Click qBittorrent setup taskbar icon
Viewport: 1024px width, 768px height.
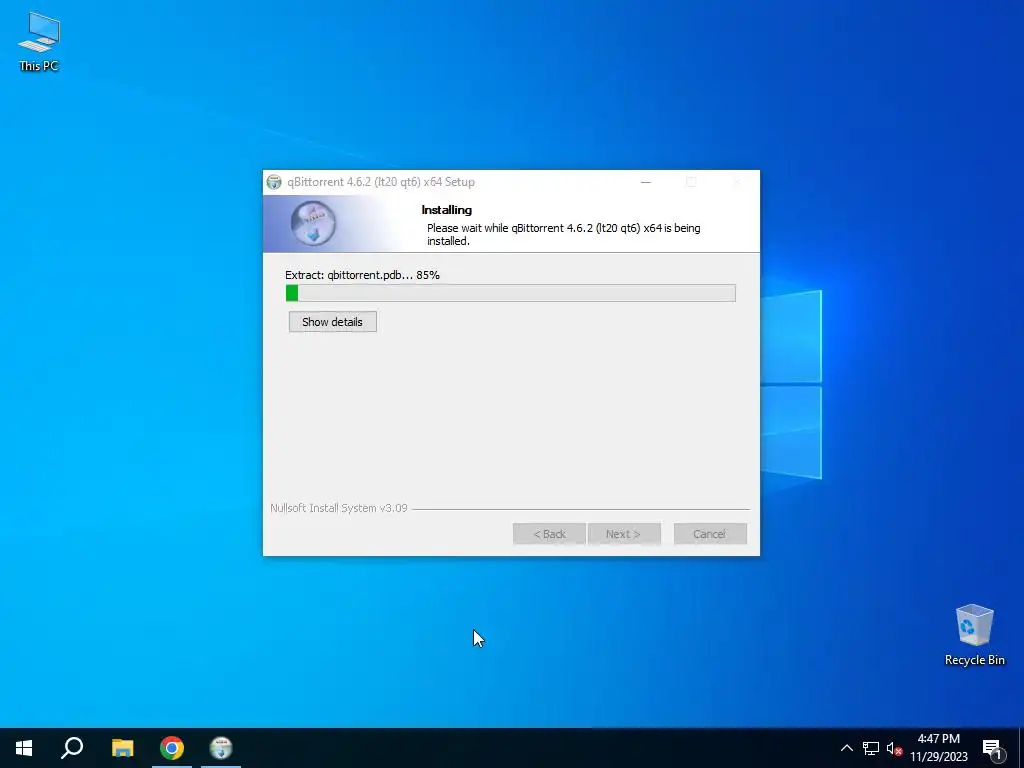coord(221,748)
